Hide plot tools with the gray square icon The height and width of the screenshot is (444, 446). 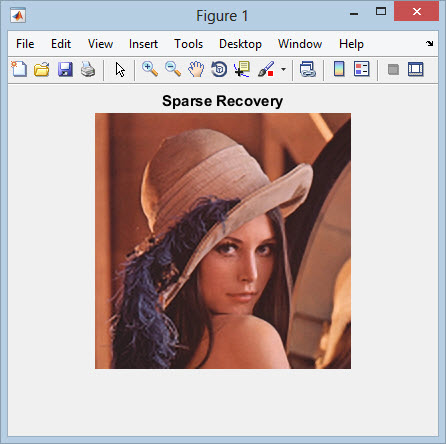tap(393, 69)
